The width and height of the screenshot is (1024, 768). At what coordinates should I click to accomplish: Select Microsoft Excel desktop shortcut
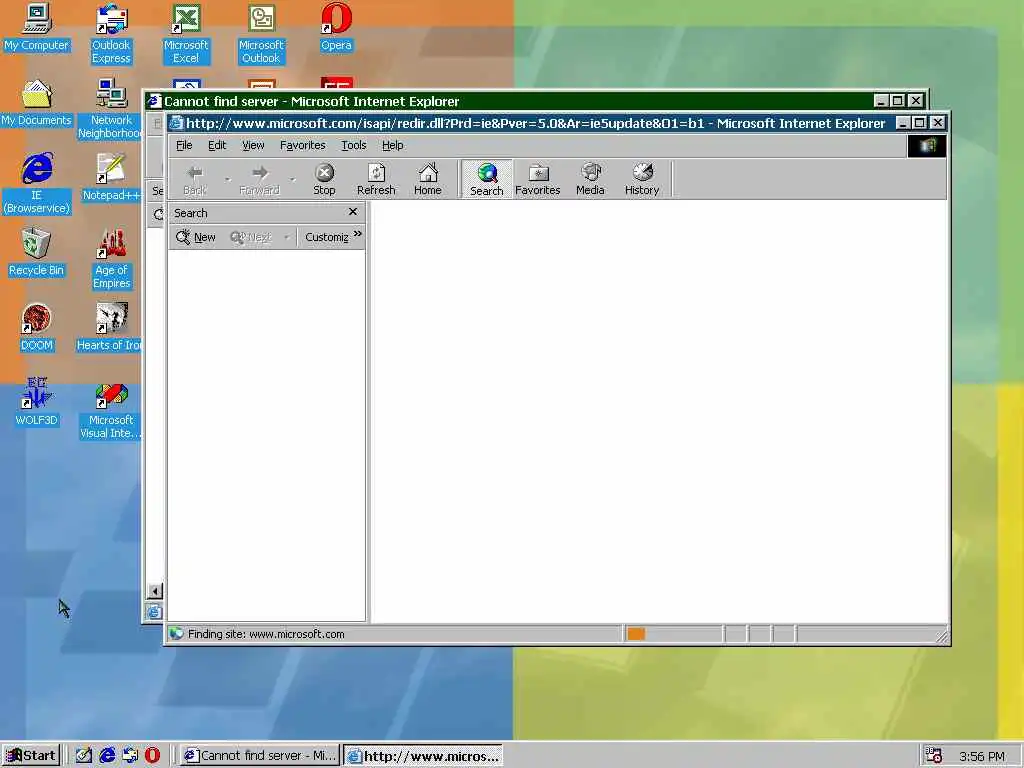click(186, 34)
